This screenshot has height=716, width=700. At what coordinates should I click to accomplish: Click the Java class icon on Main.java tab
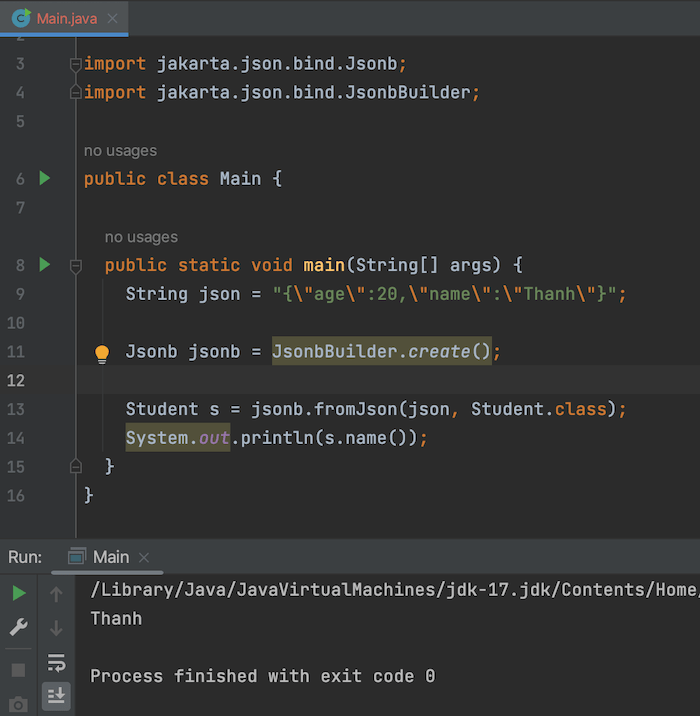click(x=21, y=18)
